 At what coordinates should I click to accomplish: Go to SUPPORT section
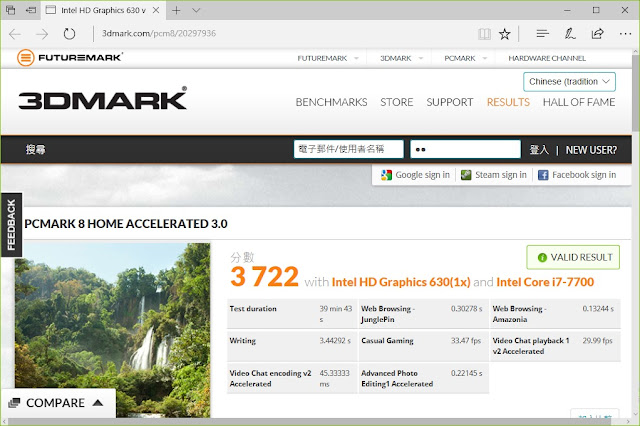pos(450,102)
